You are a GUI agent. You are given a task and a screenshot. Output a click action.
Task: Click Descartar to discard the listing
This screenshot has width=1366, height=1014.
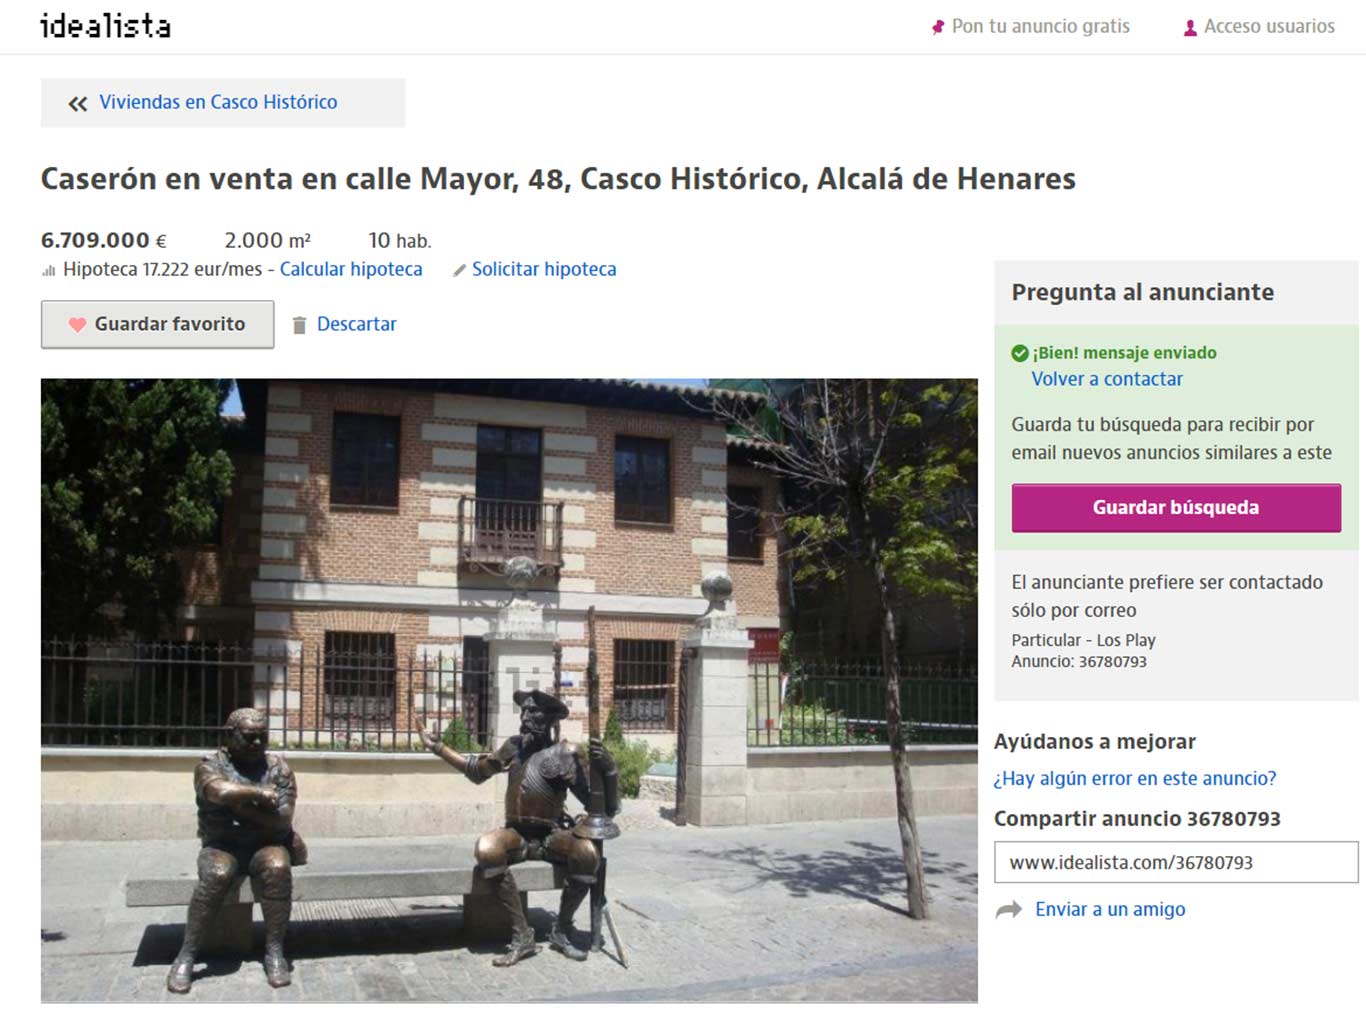coord(356,324)
